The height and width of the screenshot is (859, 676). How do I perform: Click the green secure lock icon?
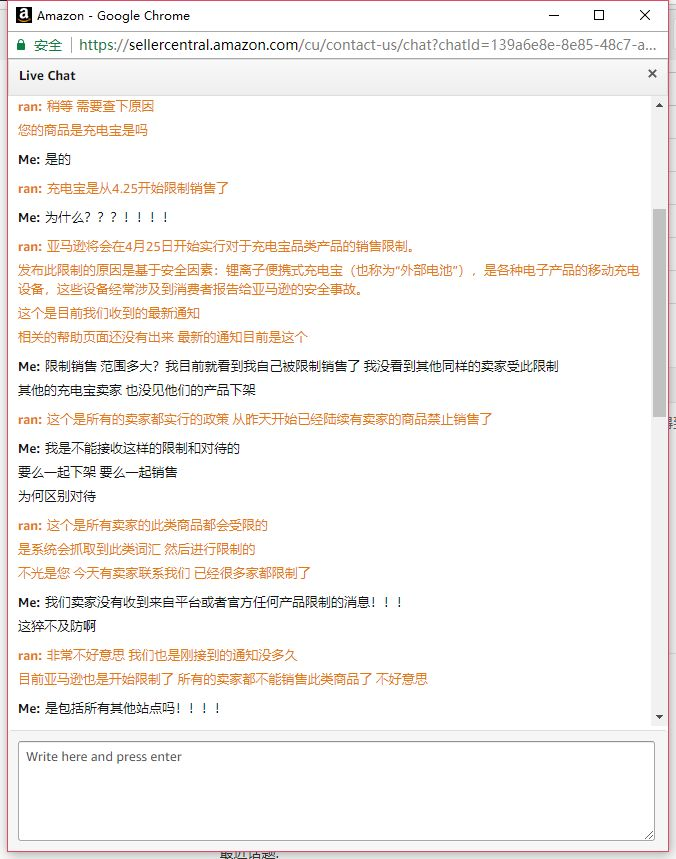(21, 45)
